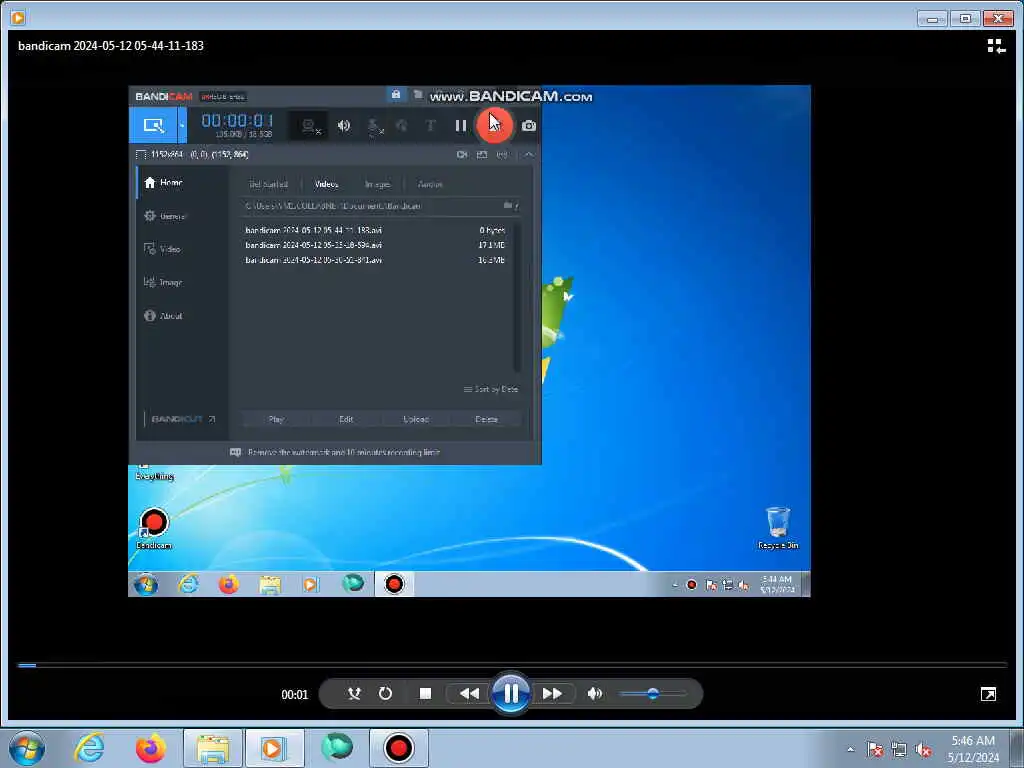
Task: Click the Media Player icon in the title bar
Action: tap(18, 18)
